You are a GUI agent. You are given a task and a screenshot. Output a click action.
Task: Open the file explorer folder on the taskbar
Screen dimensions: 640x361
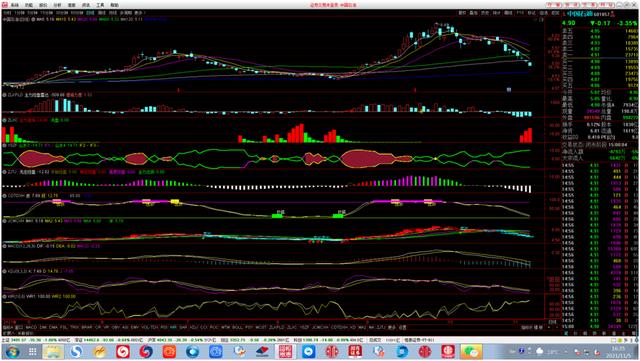pyautogui.click(x=53, y=351)
